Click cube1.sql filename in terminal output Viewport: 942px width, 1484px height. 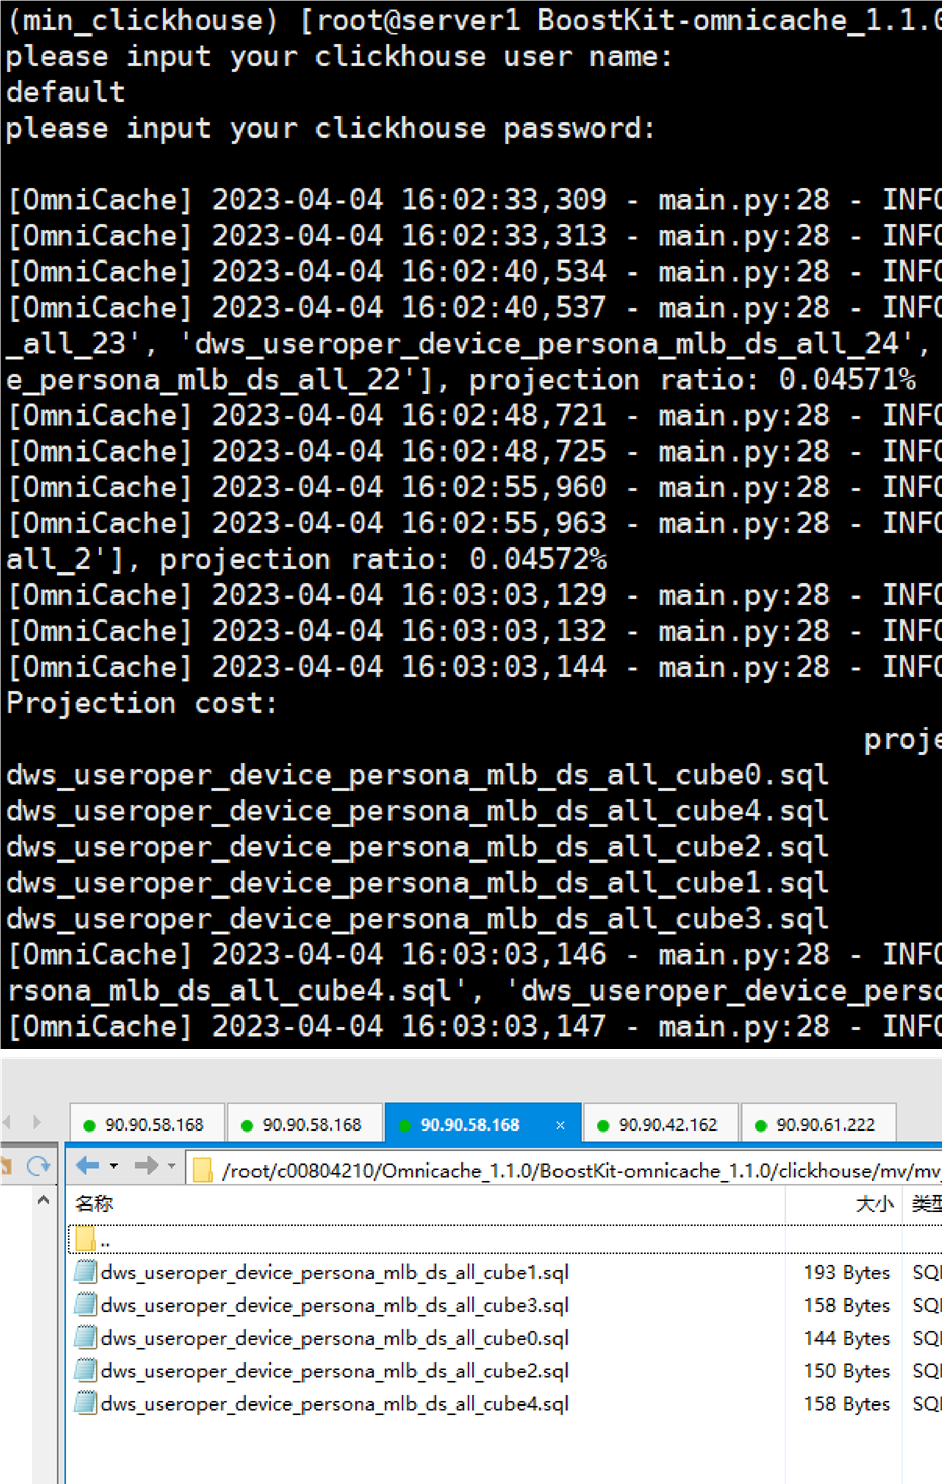tap(417, 883)
